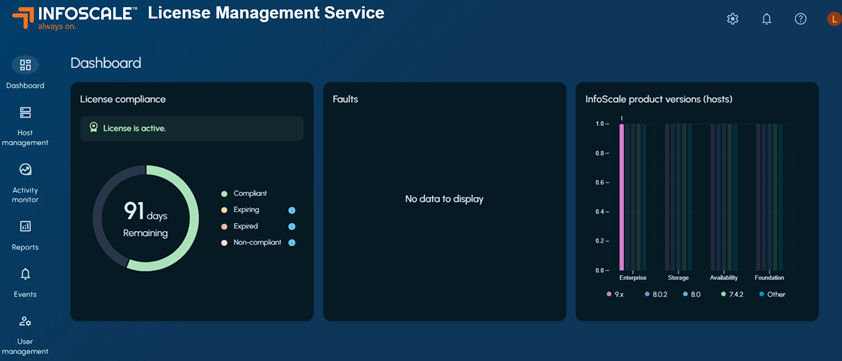Click the blue count dot next to Expired

292,227
